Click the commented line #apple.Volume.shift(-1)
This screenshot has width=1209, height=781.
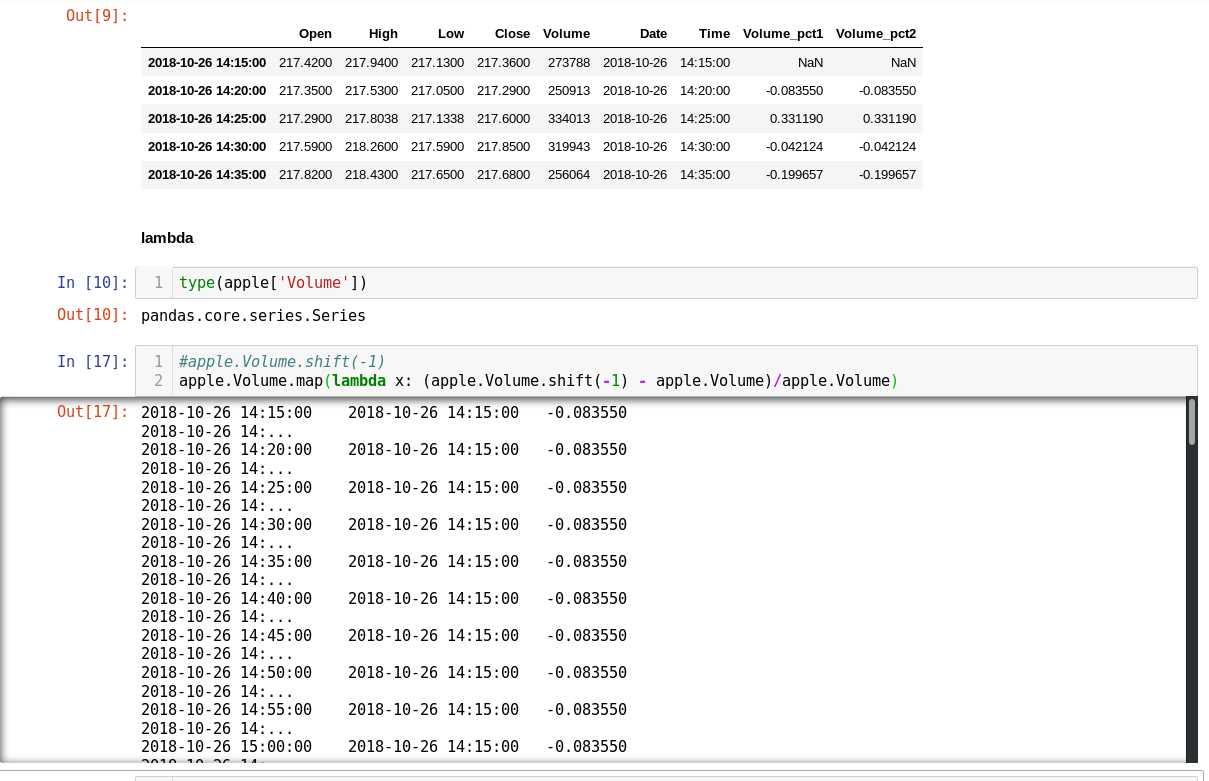282,361
